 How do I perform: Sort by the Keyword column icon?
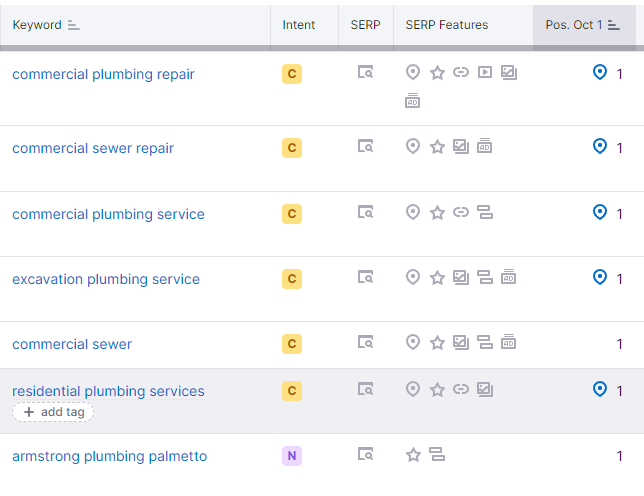pyautogui.click(x=74, y=25)
